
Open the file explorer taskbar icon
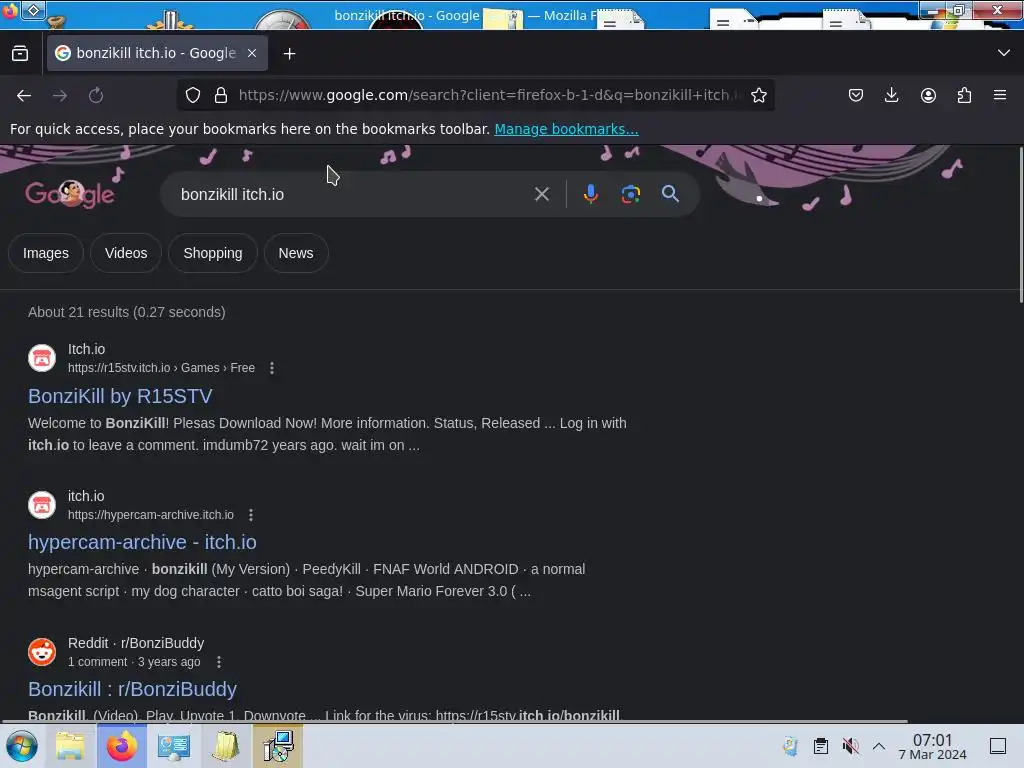coord(70,746)
